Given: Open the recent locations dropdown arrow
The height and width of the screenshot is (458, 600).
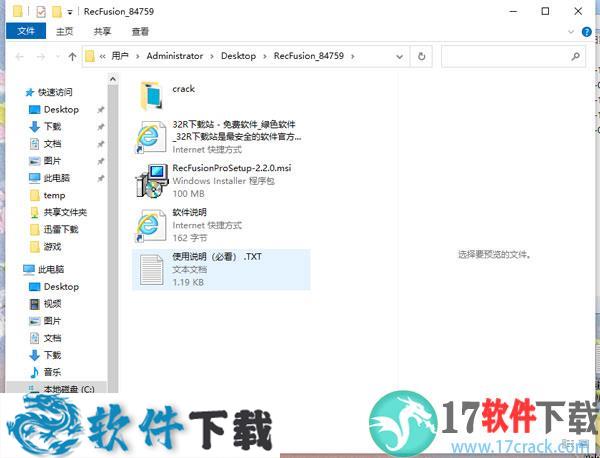Looking at the screenshot, I should pos(58,57).
